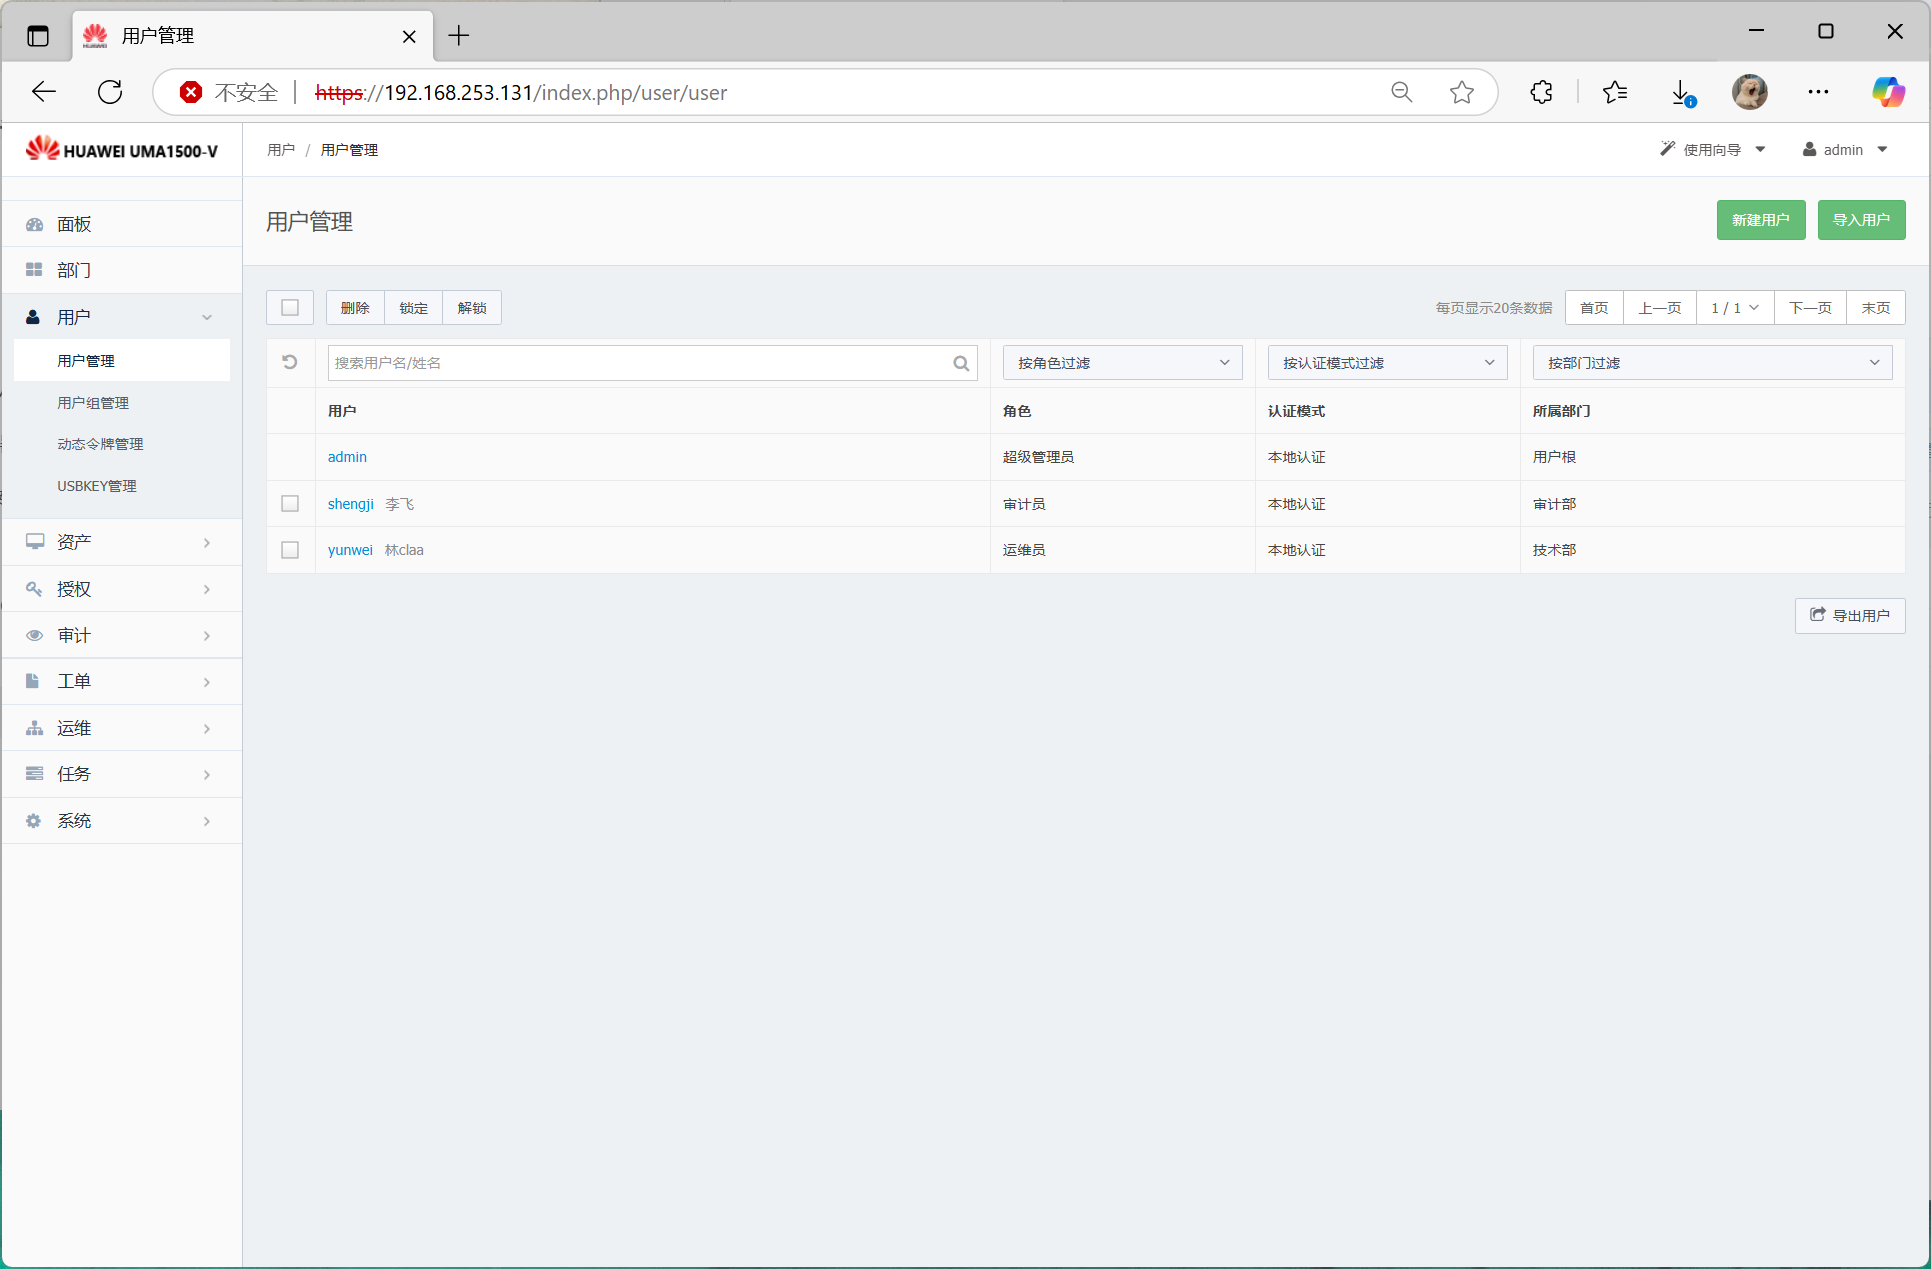Tick the select-all checkbox above user list
Image resolution: width=1931 pixels, height=1269 pixels.
[290, 307]
